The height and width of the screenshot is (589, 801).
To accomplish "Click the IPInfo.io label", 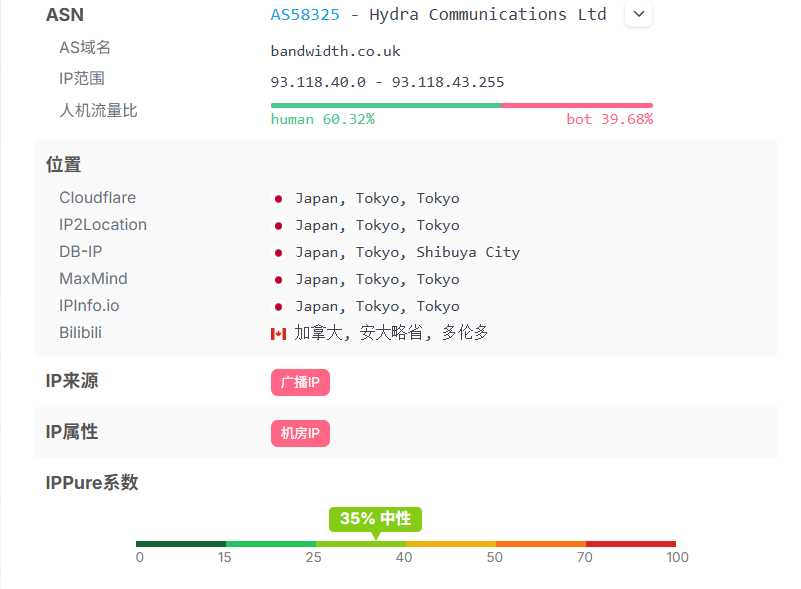I will (x=89, y=305).
